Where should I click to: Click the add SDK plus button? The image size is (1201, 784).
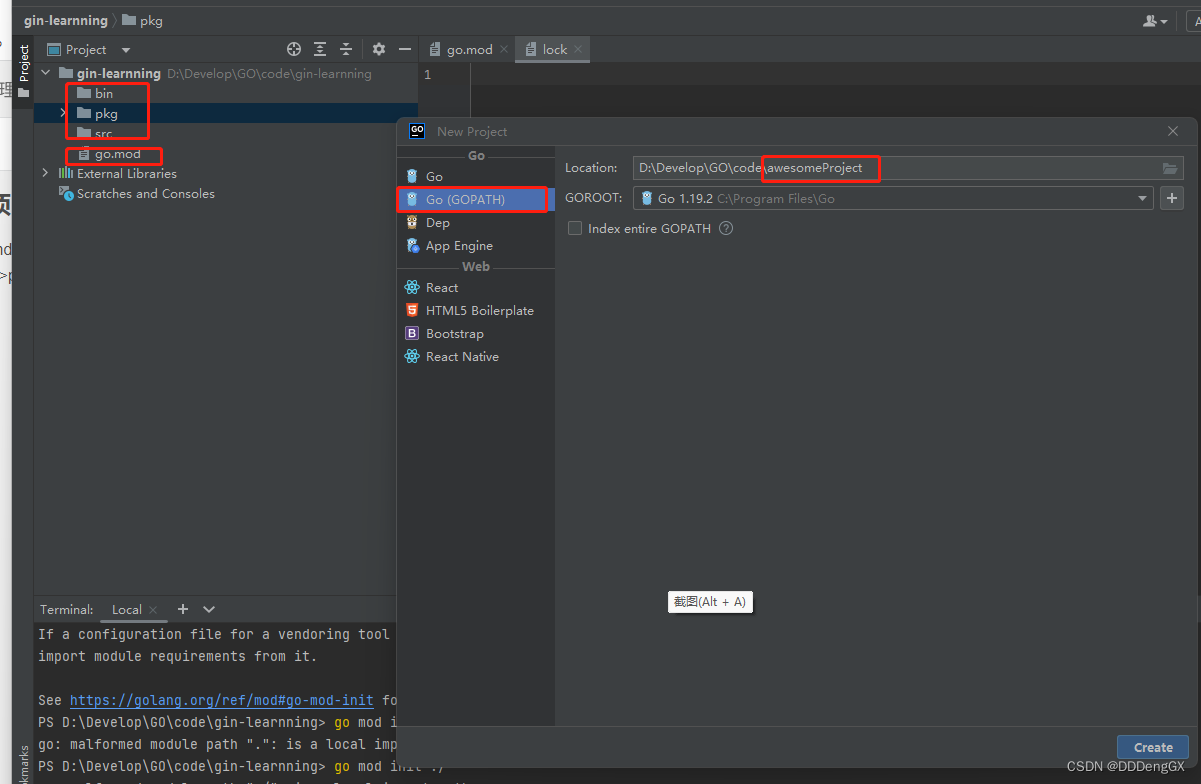[x=1172, y=198]
